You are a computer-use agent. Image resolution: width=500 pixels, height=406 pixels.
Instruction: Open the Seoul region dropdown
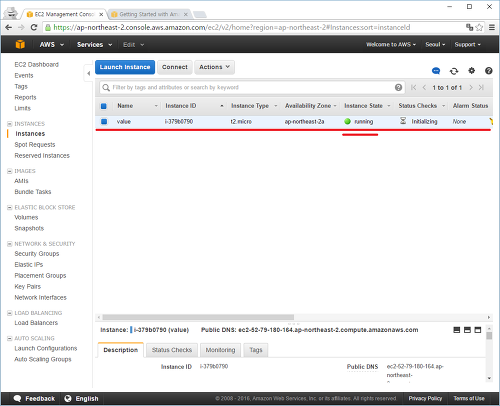point(435,44)
